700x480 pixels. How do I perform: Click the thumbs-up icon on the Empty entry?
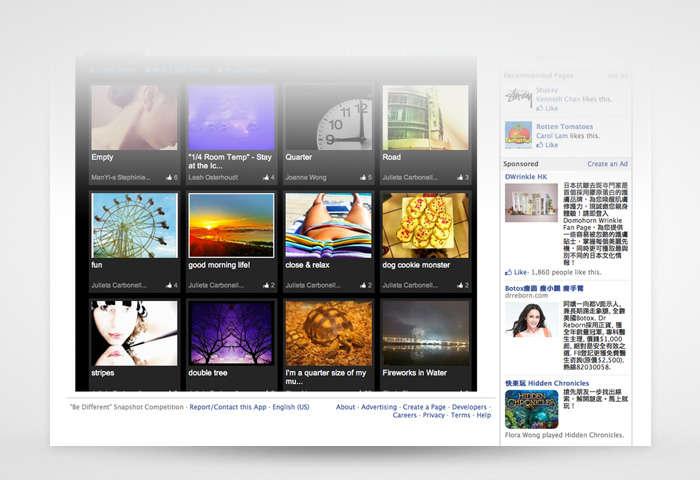point(169,177)
